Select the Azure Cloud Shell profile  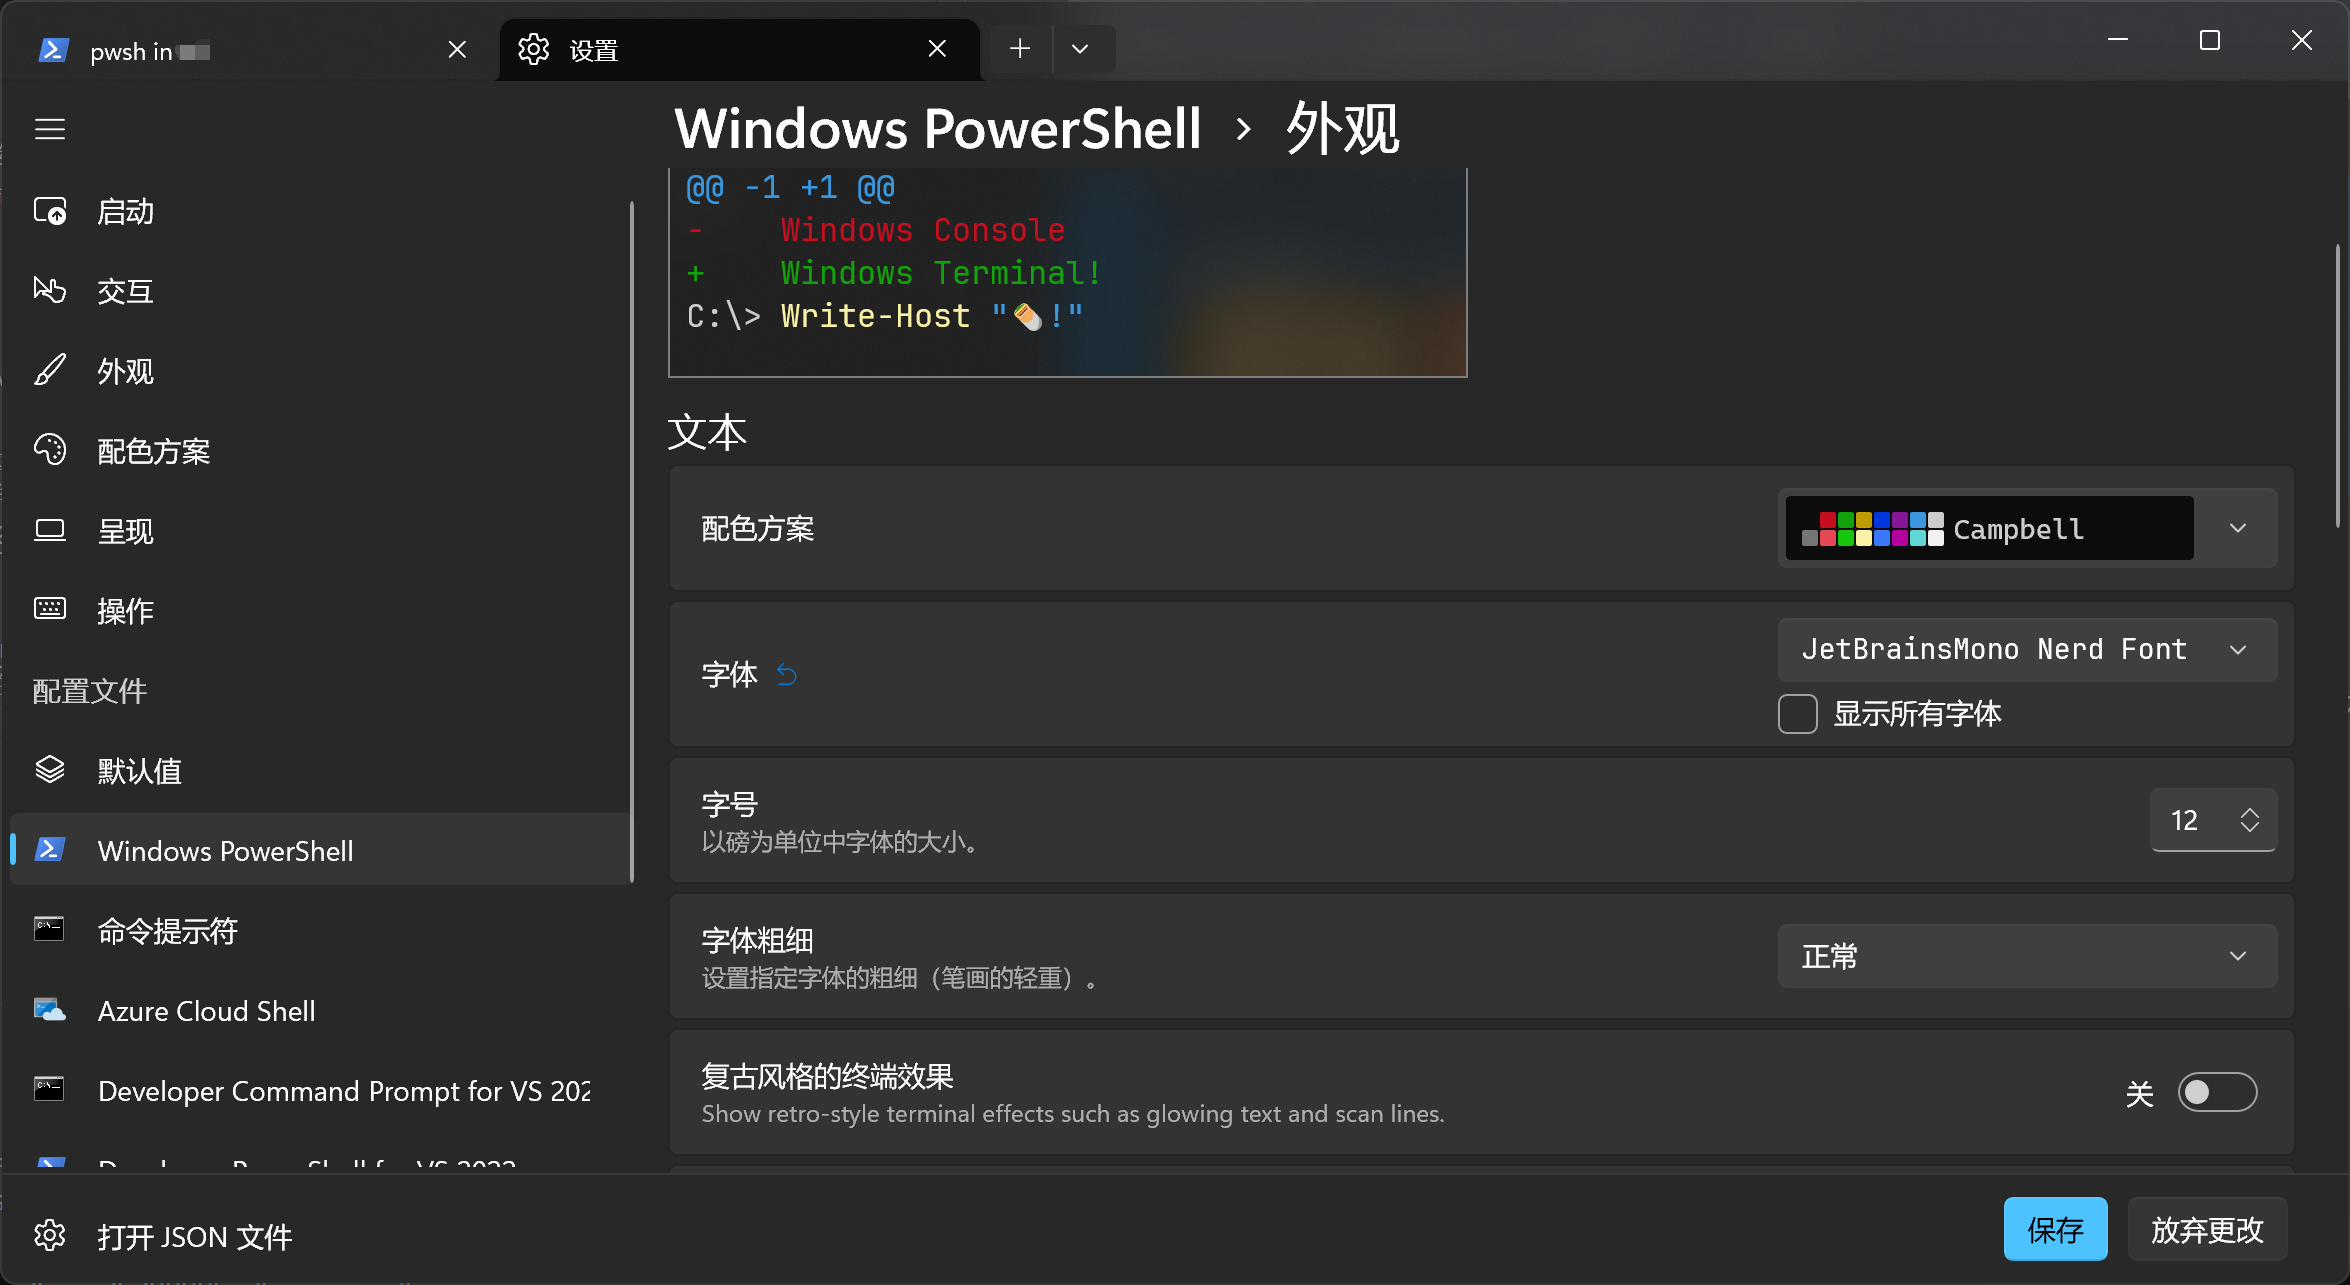[206, 1011]
